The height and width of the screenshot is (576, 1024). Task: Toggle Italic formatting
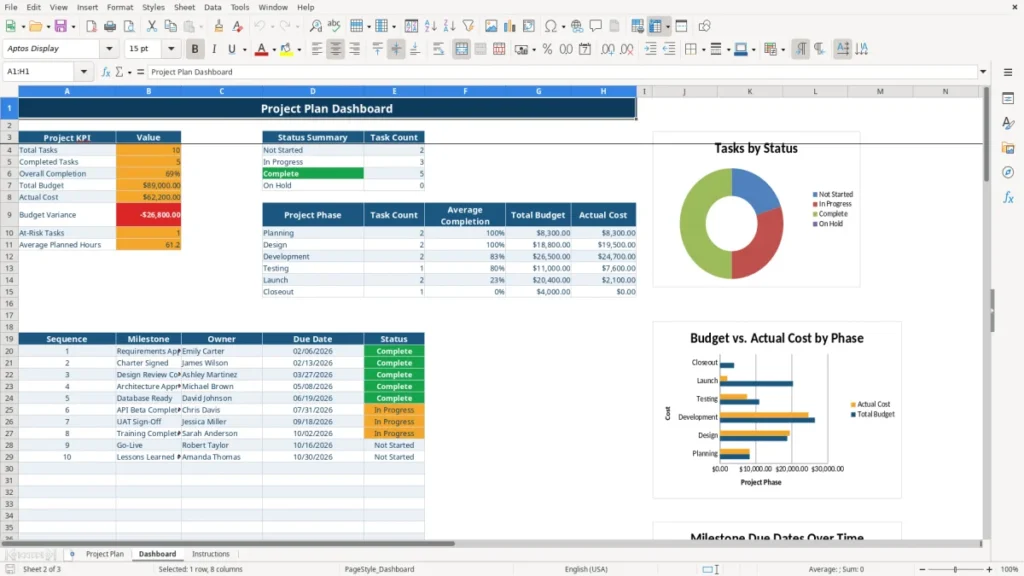point(214,49)
